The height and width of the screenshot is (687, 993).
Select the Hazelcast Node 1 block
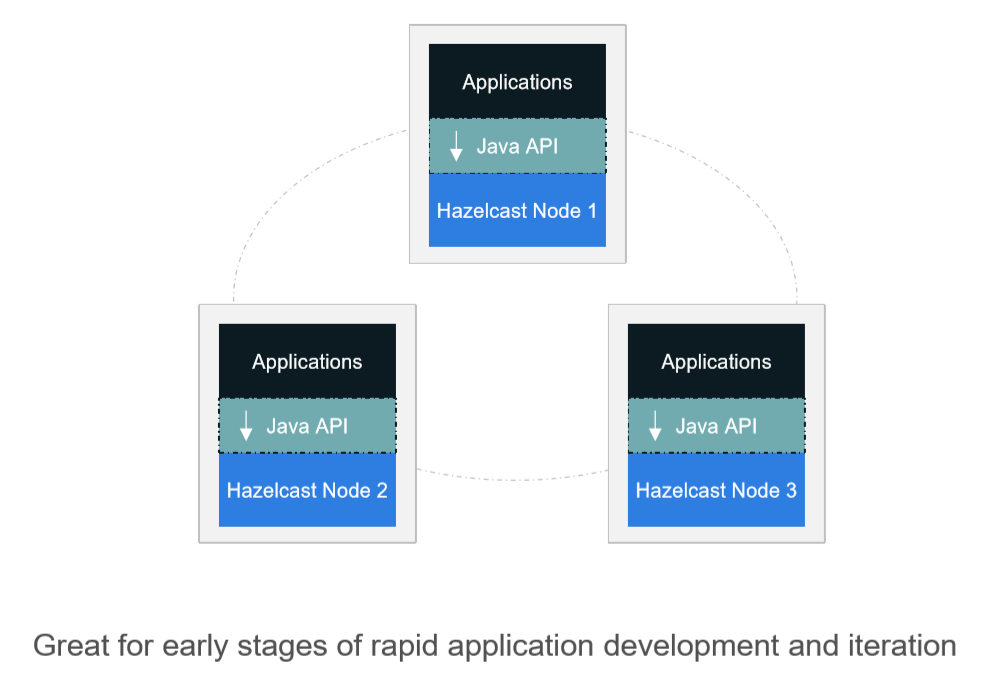517,210
